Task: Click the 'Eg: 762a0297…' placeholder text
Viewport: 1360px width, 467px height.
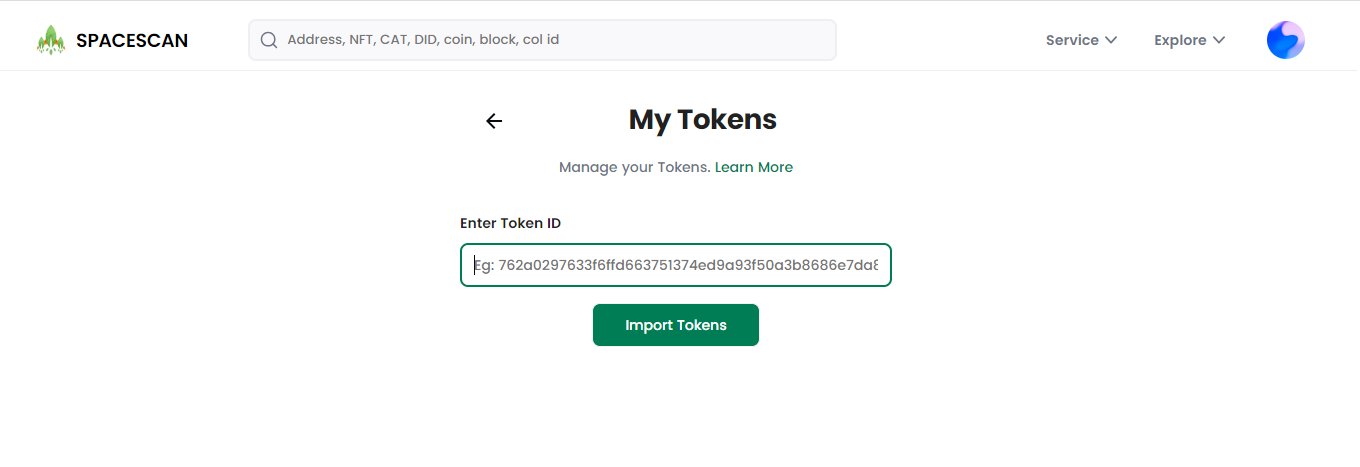Action: [x=676, y=266]
